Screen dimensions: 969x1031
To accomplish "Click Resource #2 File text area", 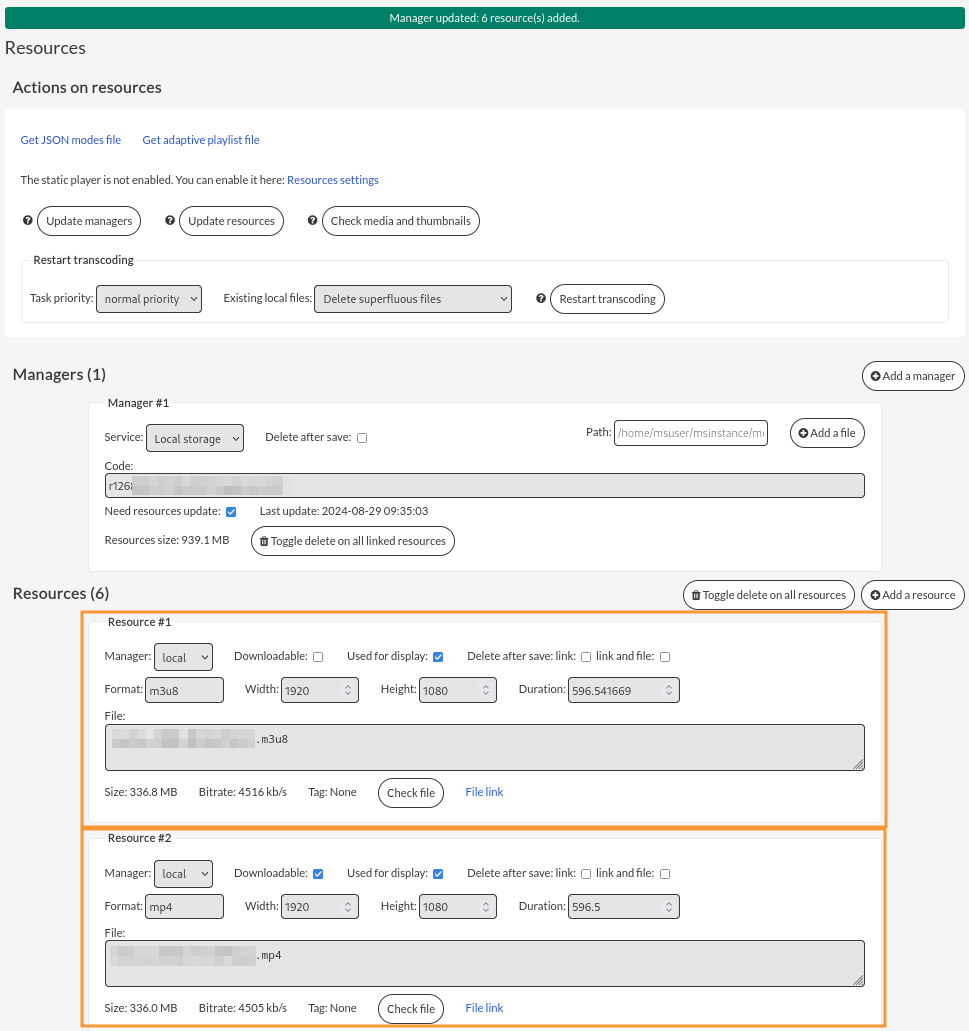I will (484, 964).
